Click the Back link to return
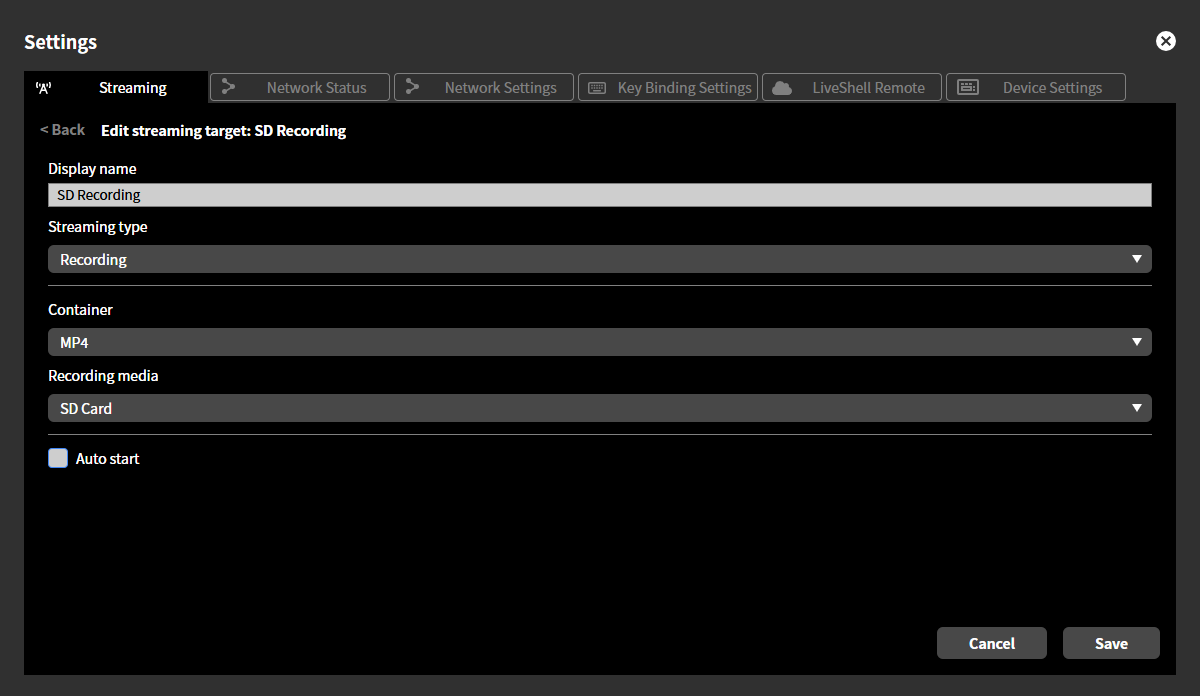The height and width of the screenshot is (696, 1200). pyautogui.click(x=62, y=129)
